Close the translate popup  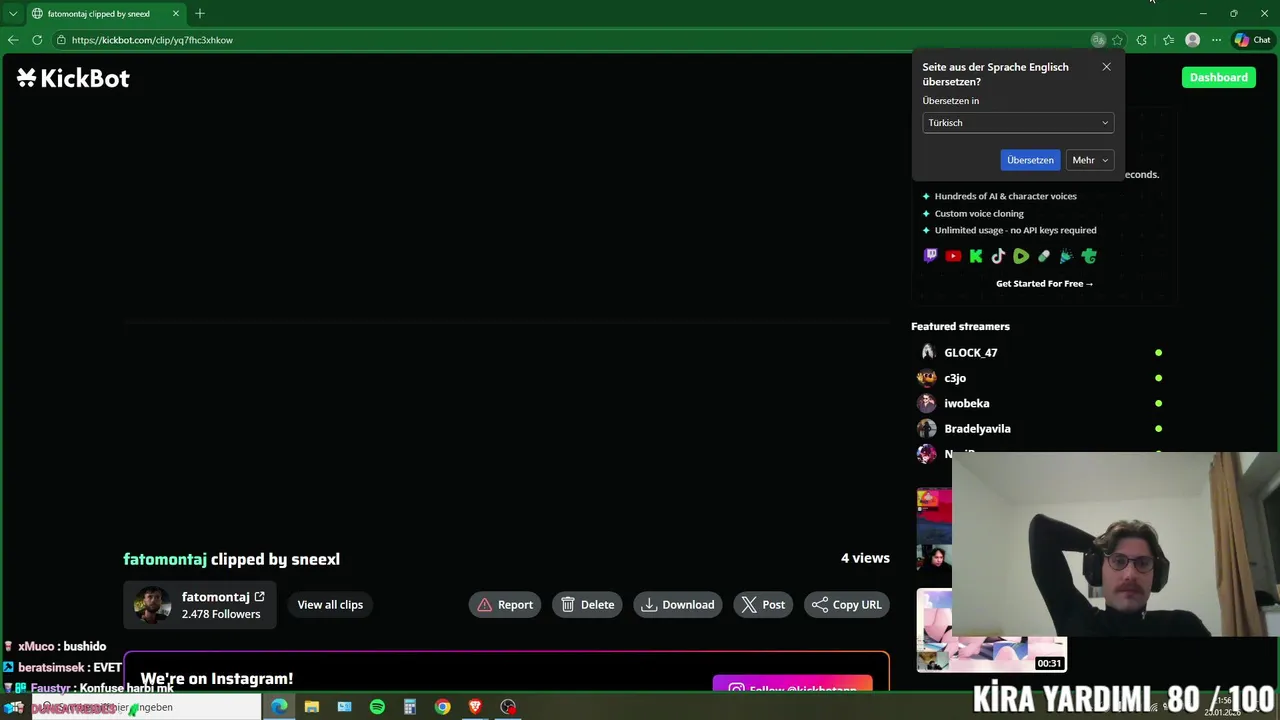tap(1106, 67)
